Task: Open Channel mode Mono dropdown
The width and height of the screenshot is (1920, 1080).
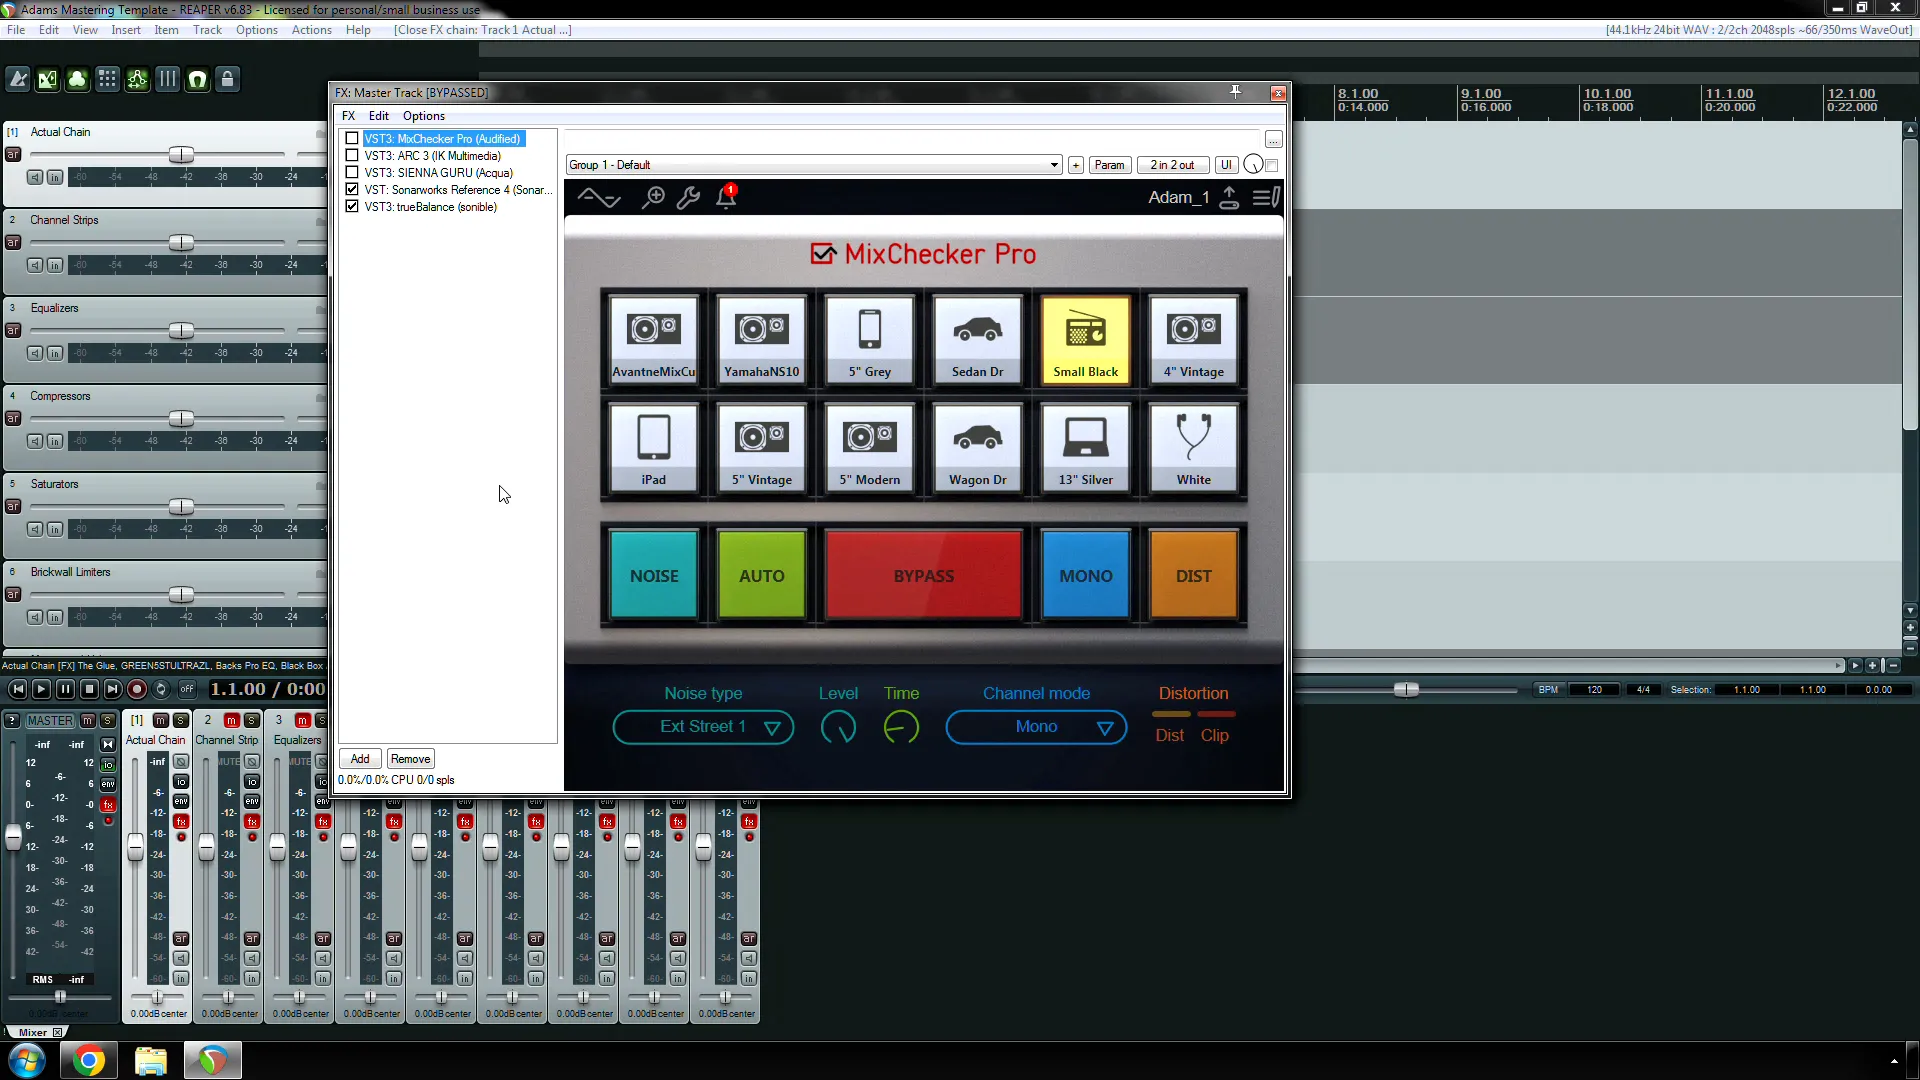Action: point(1036,727)
